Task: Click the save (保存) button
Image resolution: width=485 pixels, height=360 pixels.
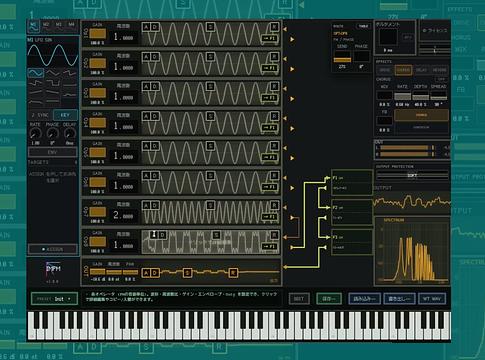Action: (x=329, y=298)
